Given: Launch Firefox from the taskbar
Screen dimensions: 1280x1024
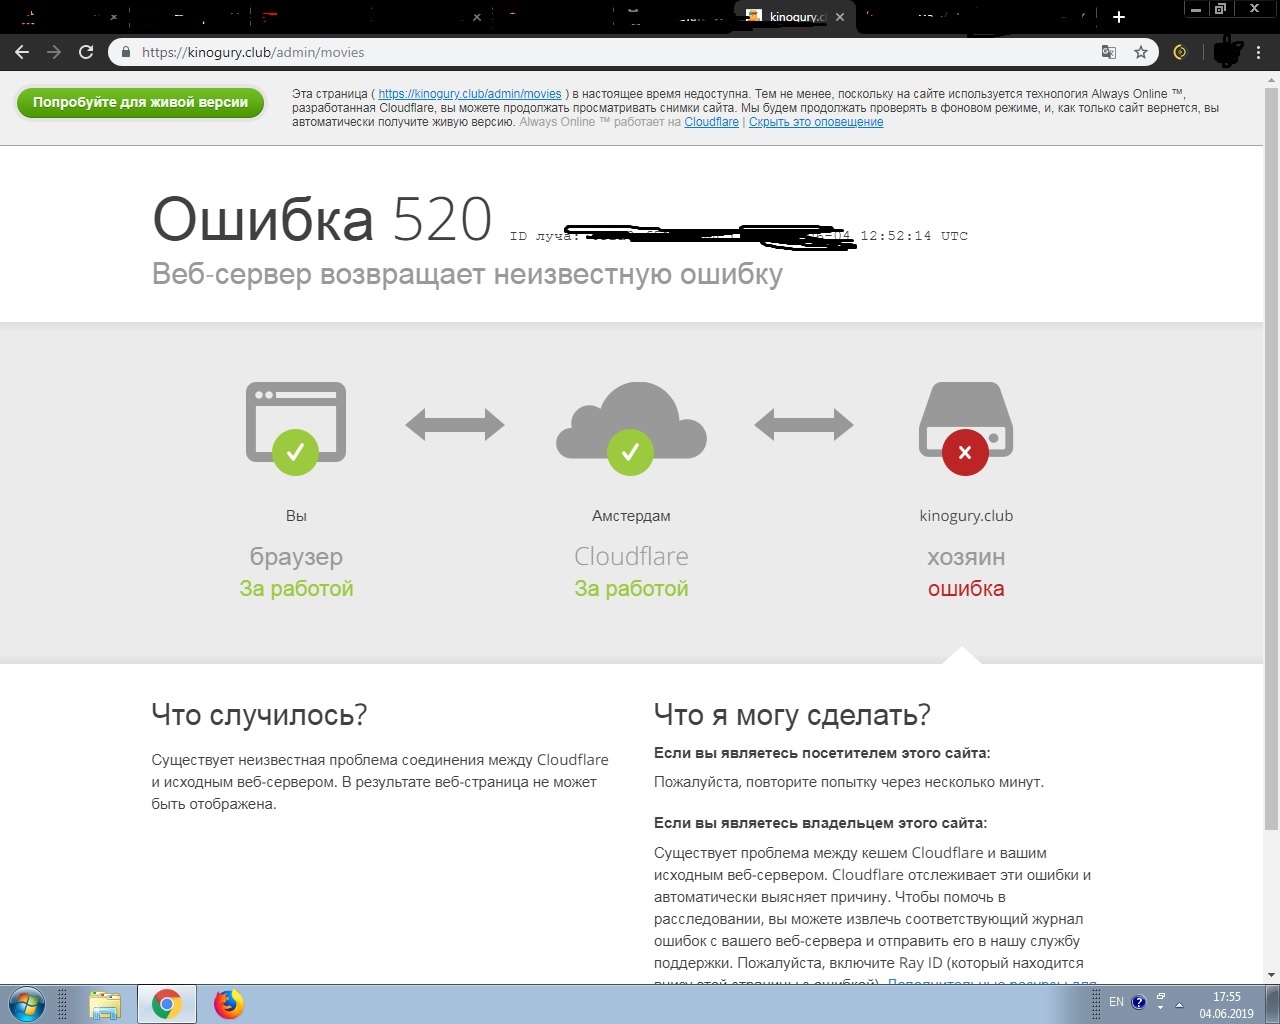Looking at the screenshot, I should tap(229, 1004).
